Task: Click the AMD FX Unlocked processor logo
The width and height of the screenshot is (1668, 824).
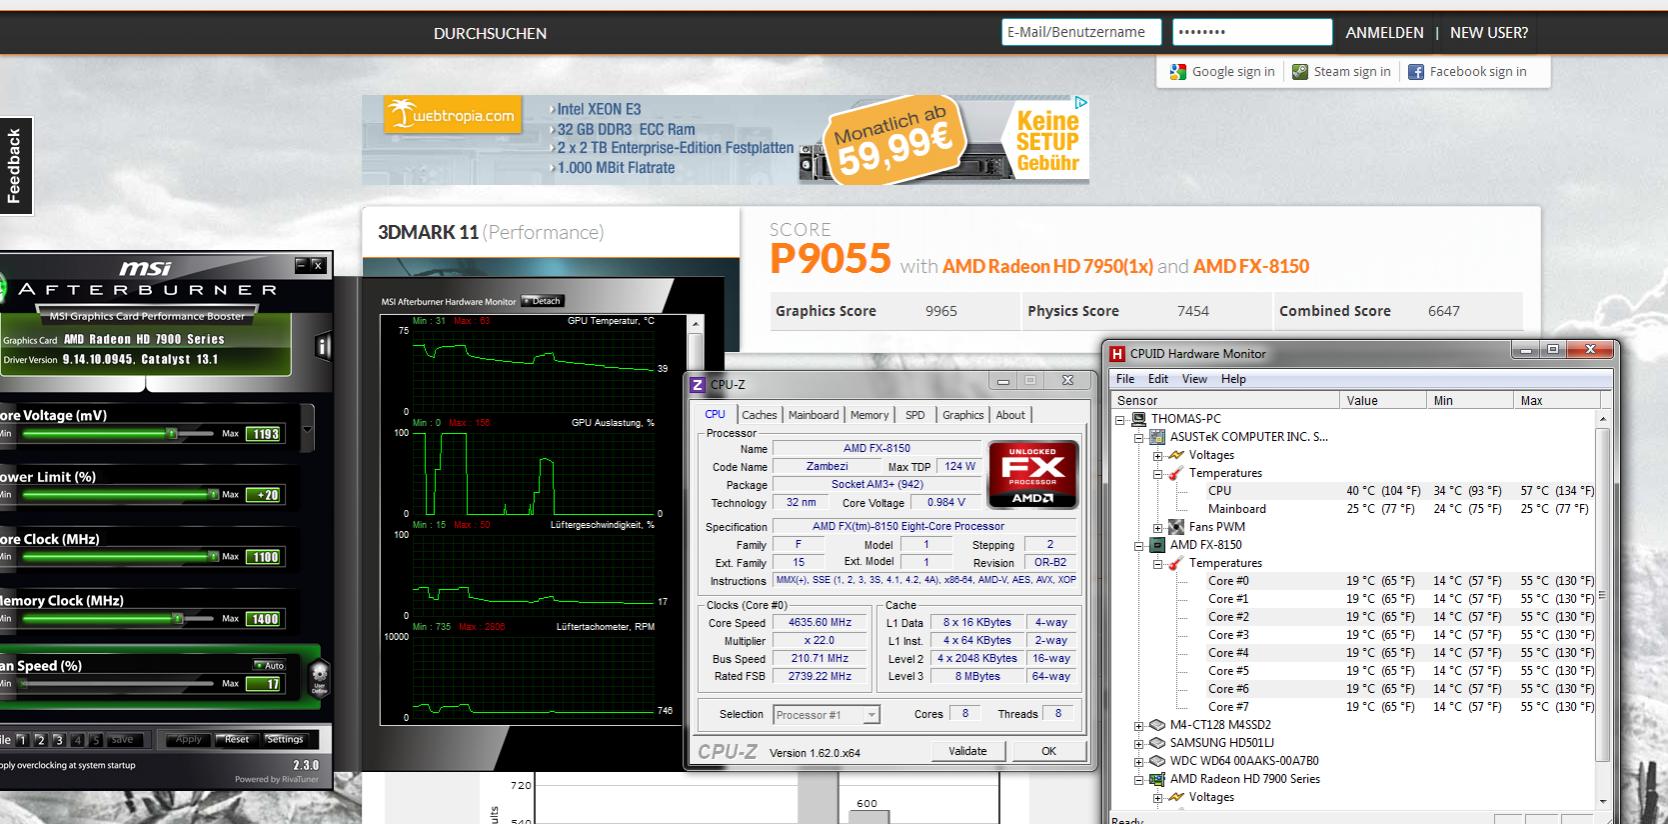Action: (x=1032, y=474)
